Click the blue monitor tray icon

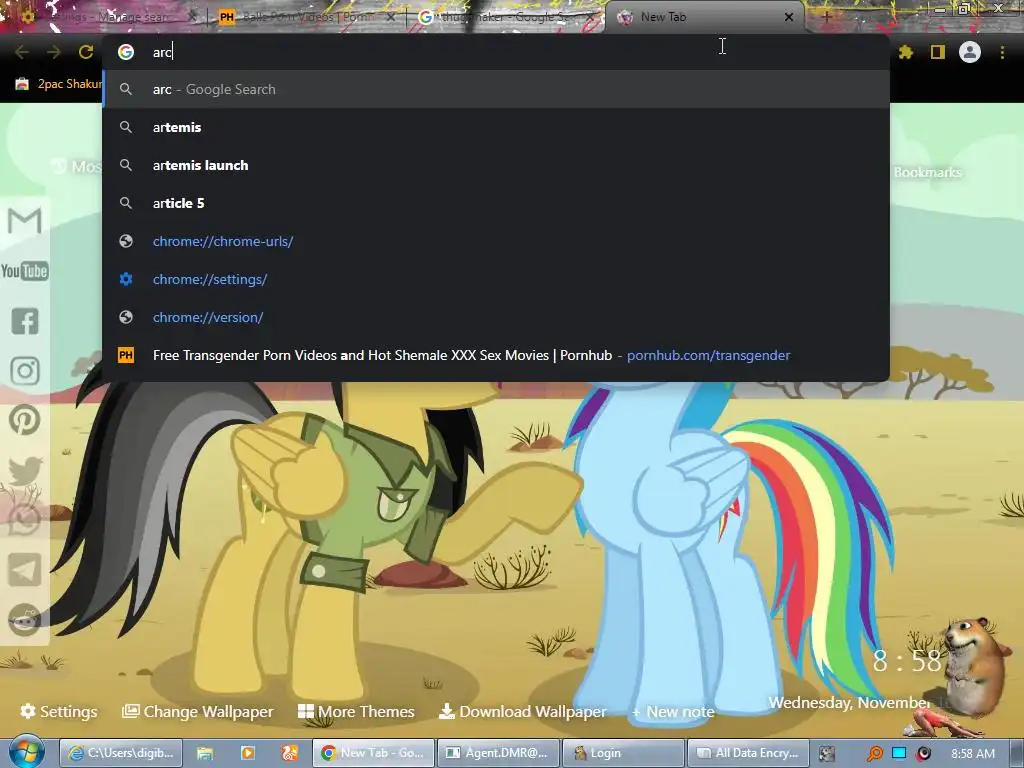pyautogui.click(x=899, y=753)
